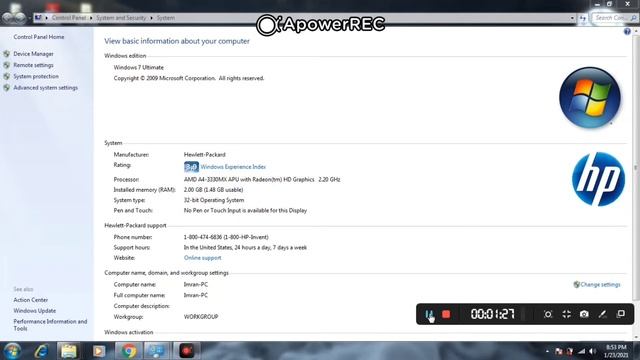Viewport: 640px width, 360px height.
Task: Open Device Manager
Action: (x=33, y=54)
